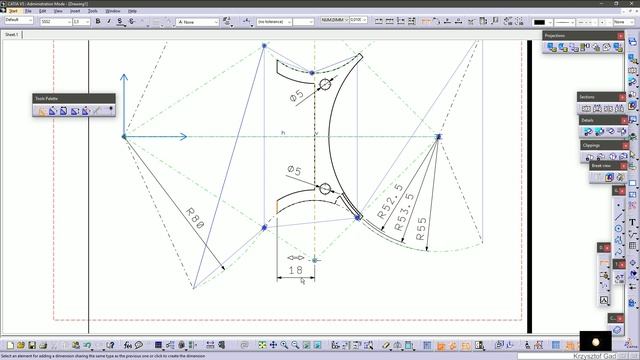Select the R52.5 dimension label
640x360 pixels.
click(390, 201)
